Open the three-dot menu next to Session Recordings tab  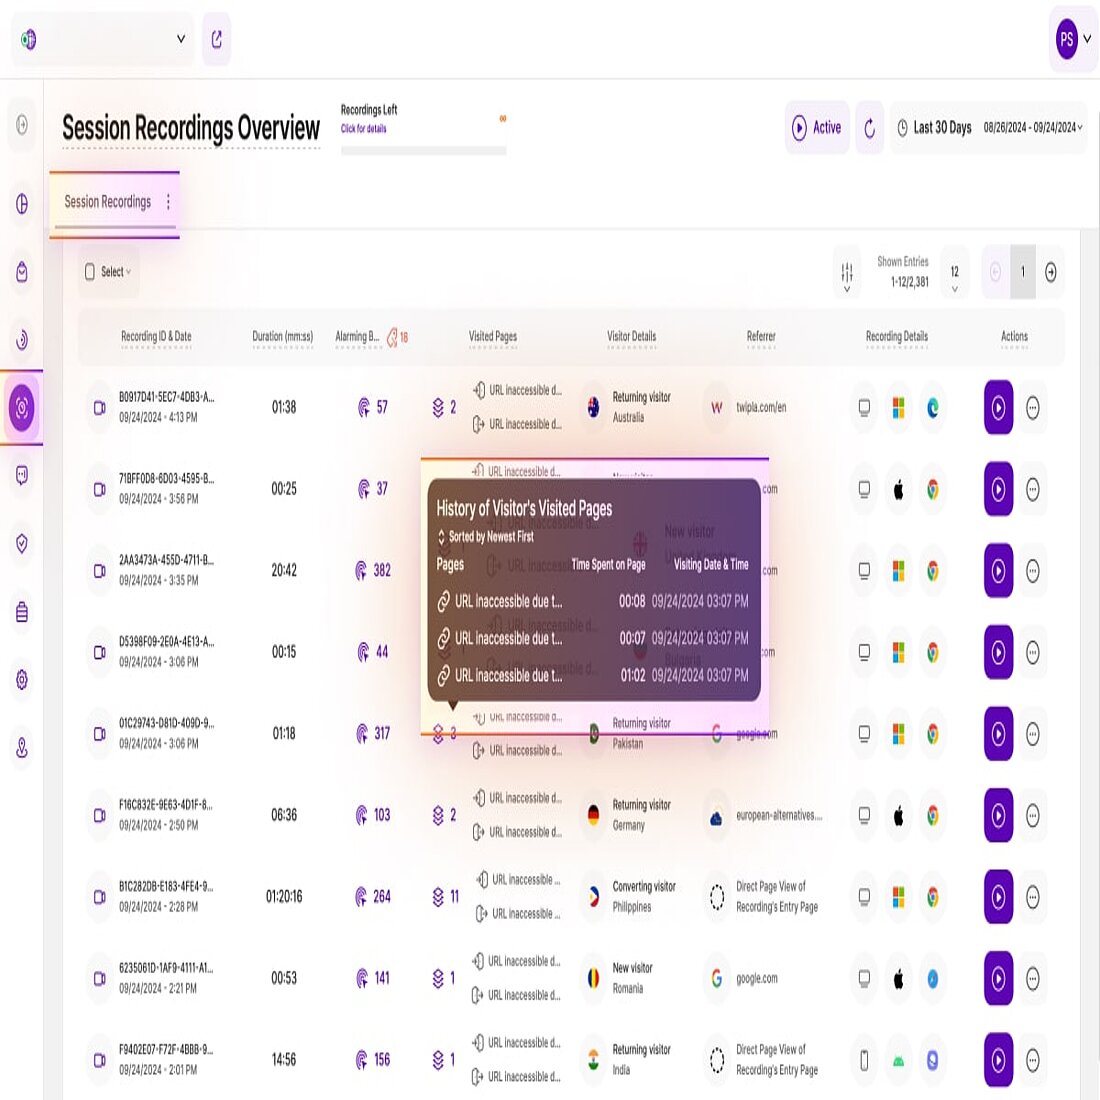tap(168, 201)
